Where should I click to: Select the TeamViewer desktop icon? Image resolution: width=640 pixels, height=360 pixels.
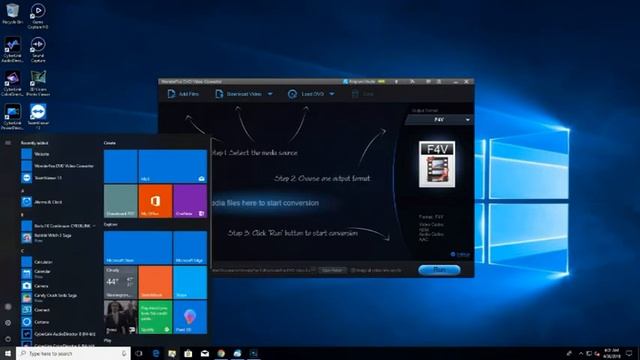point(38,117)
